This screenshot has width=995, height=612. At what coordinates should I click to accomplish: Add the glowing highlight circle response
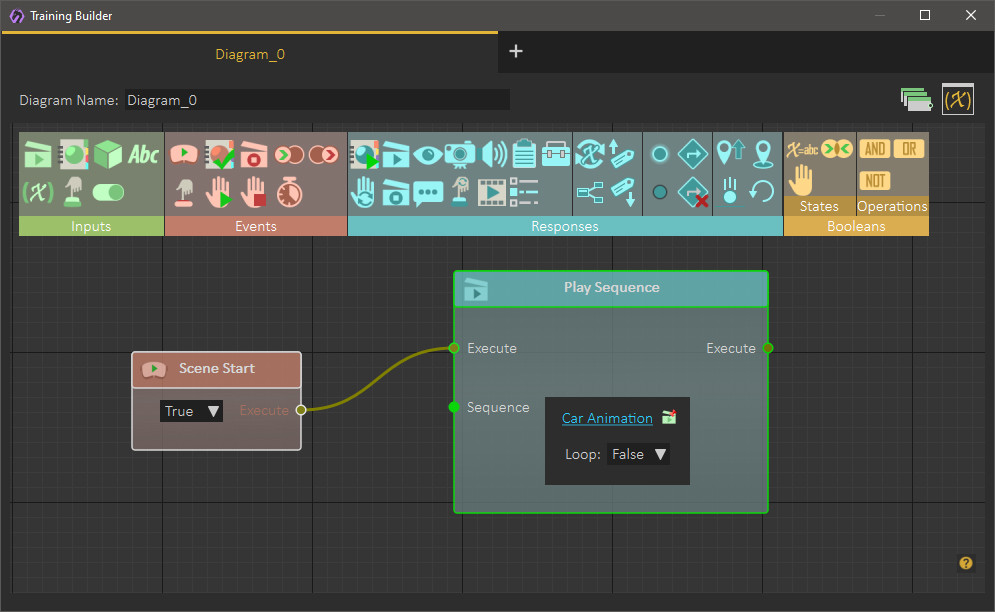tap(660, 154)
